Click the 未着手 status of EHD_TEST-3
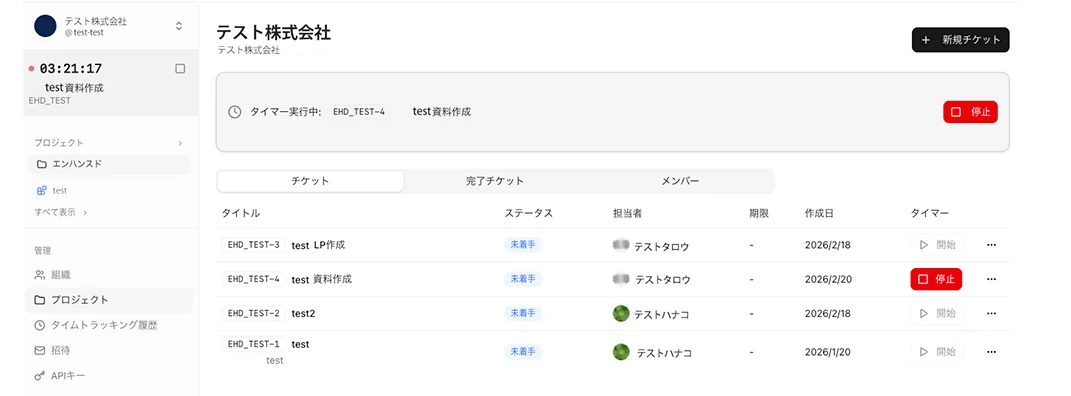This screenshot has height=396, width=1071. [523, 245]
